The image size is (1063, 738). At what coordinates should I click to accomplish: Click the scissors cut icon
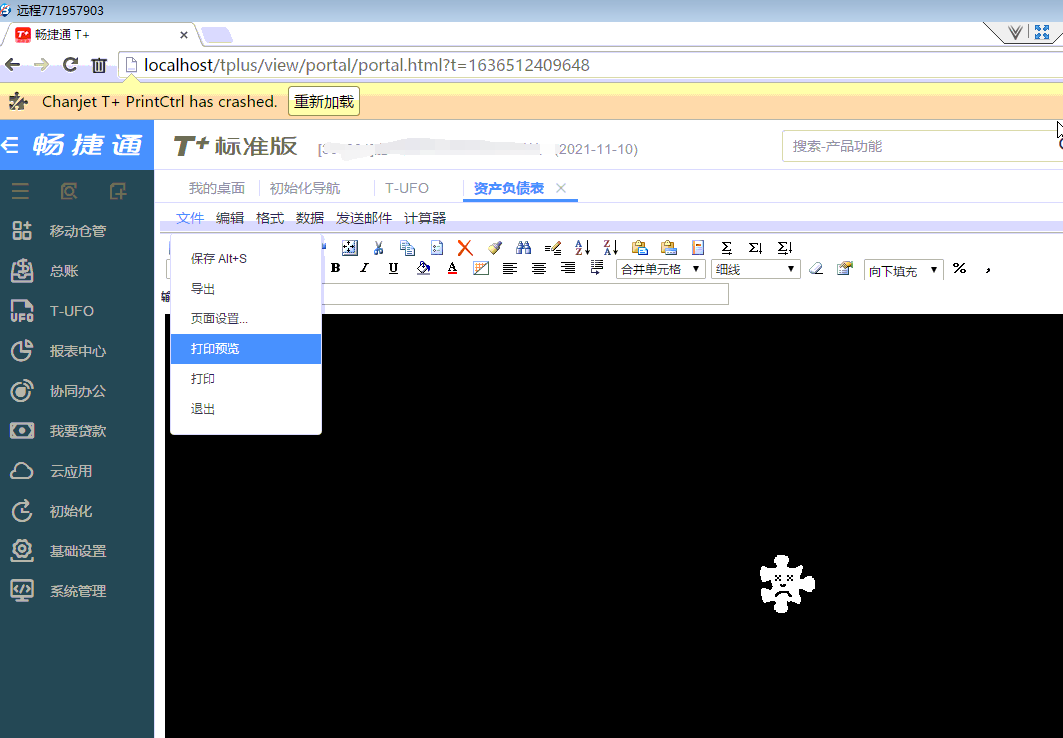pos(378,248)
